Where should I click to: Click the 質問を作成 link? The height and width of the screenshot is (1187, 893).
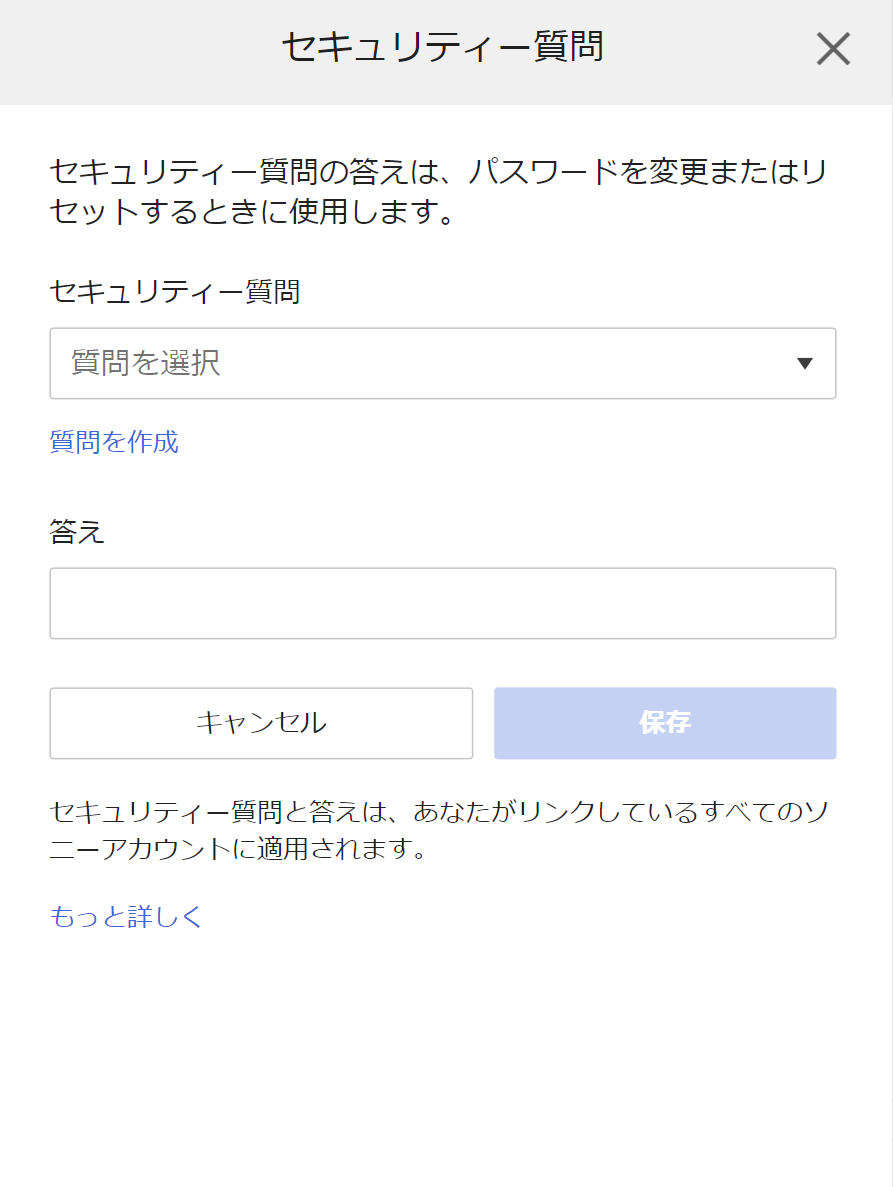click(x=114, y=442)
